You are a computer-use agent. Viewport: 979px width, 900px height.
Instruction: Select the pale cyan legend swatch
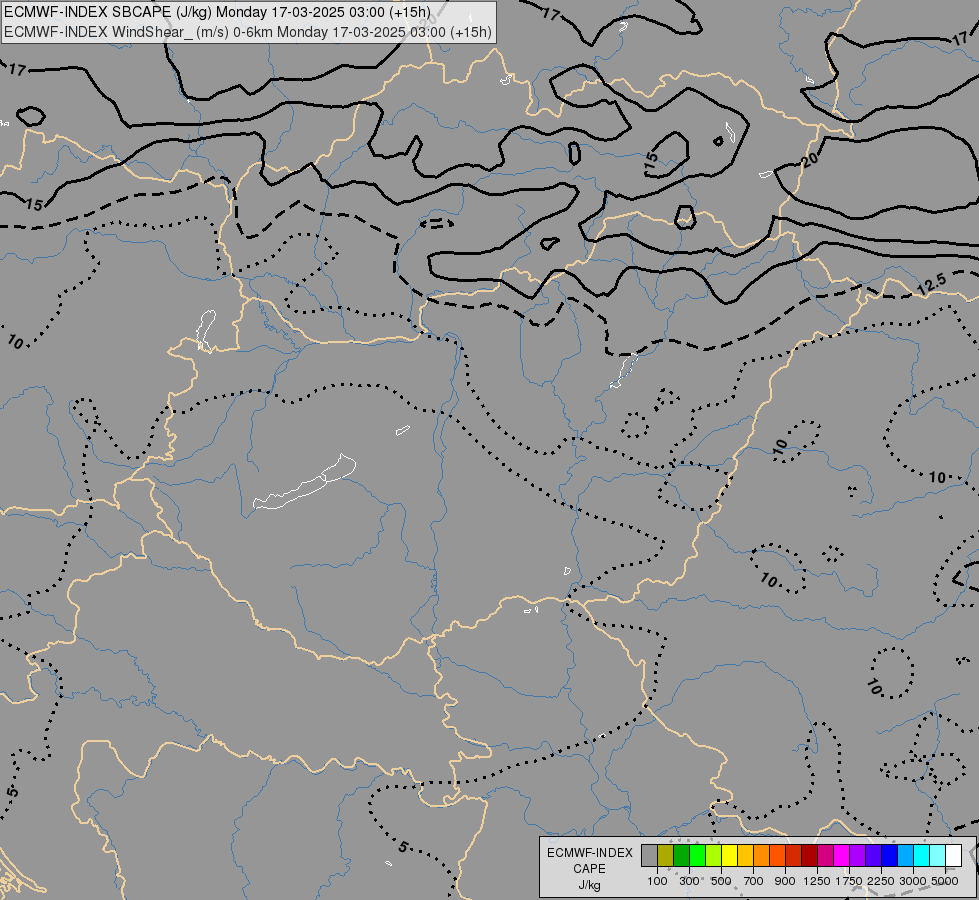pyautogui.click(x=938, y=856)
